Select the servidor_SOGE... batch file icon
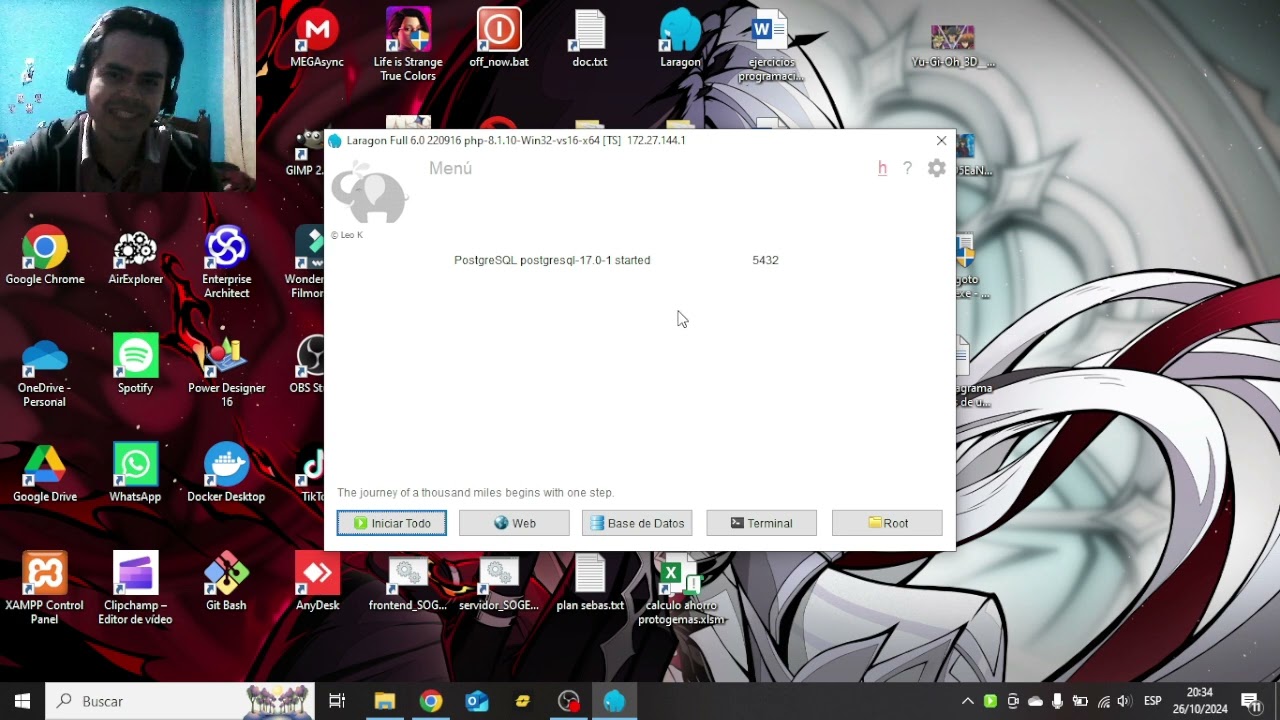The height and width of the screenshot is (720, 1280). (499, 584)
